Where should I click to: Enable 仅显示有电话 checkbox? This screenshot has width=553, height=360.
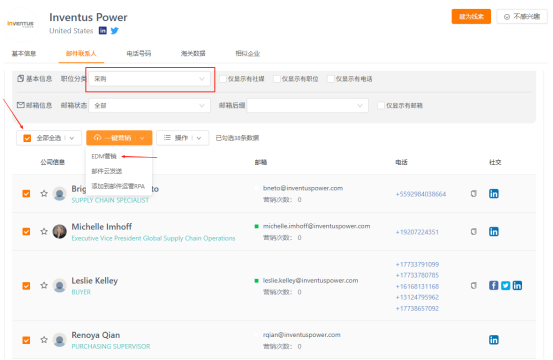(331, 79)
